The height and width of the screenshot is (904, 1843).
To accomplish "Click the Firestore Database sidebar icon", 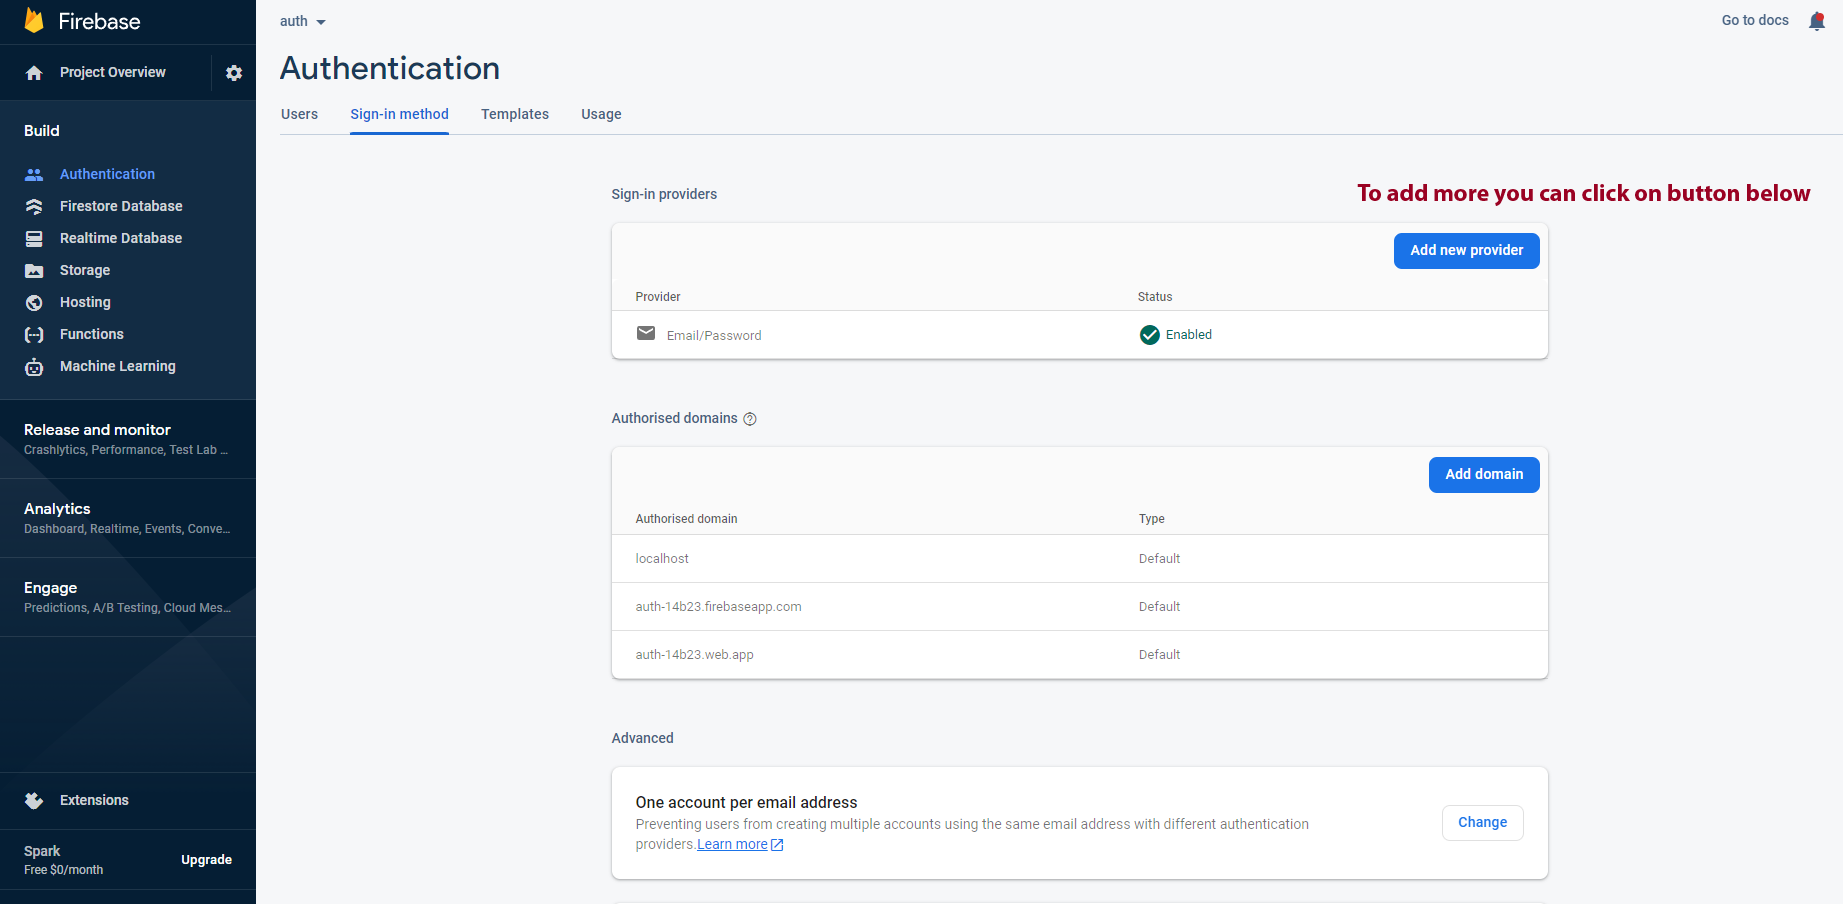I will 34,206.
